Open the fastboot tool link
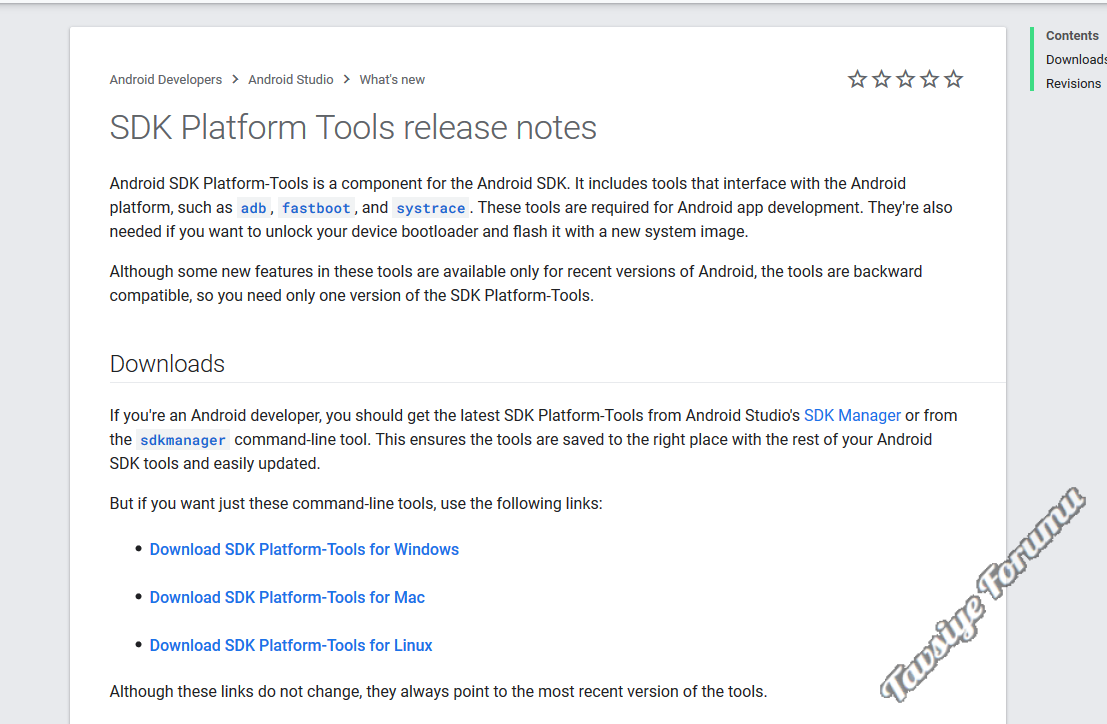The image size is (1107, 724). coord(316,208)
